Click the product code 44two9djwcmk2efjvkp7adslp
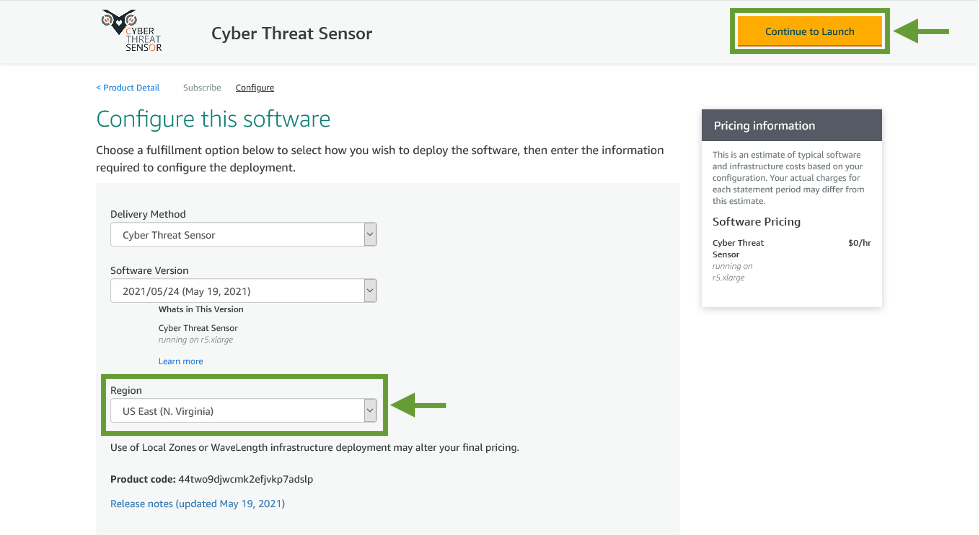Image resolution: width=979 pixels, height=535 pixels. click(x=245, y=479)
